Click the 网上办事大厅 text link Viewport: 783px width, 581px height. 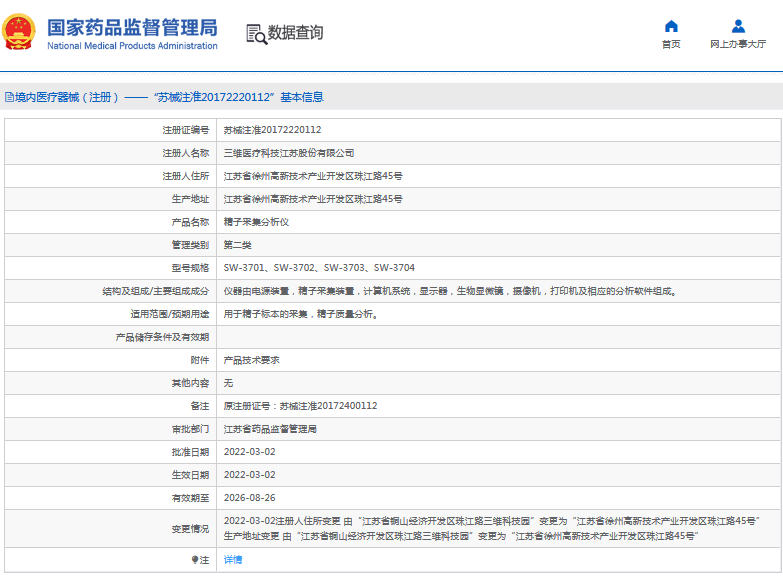click(x=738, y=44)
